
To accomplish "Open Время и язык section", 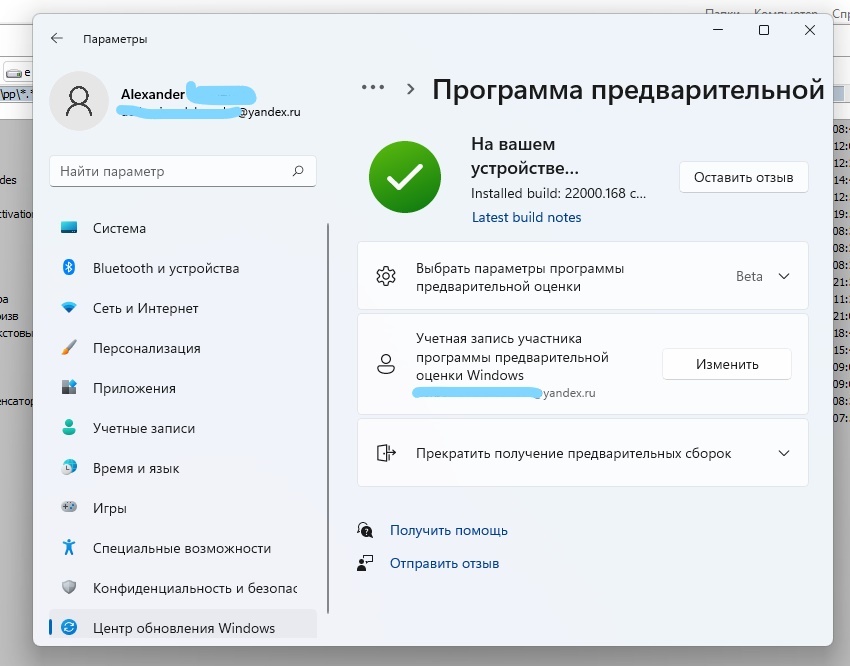I will tap(183, 468).
